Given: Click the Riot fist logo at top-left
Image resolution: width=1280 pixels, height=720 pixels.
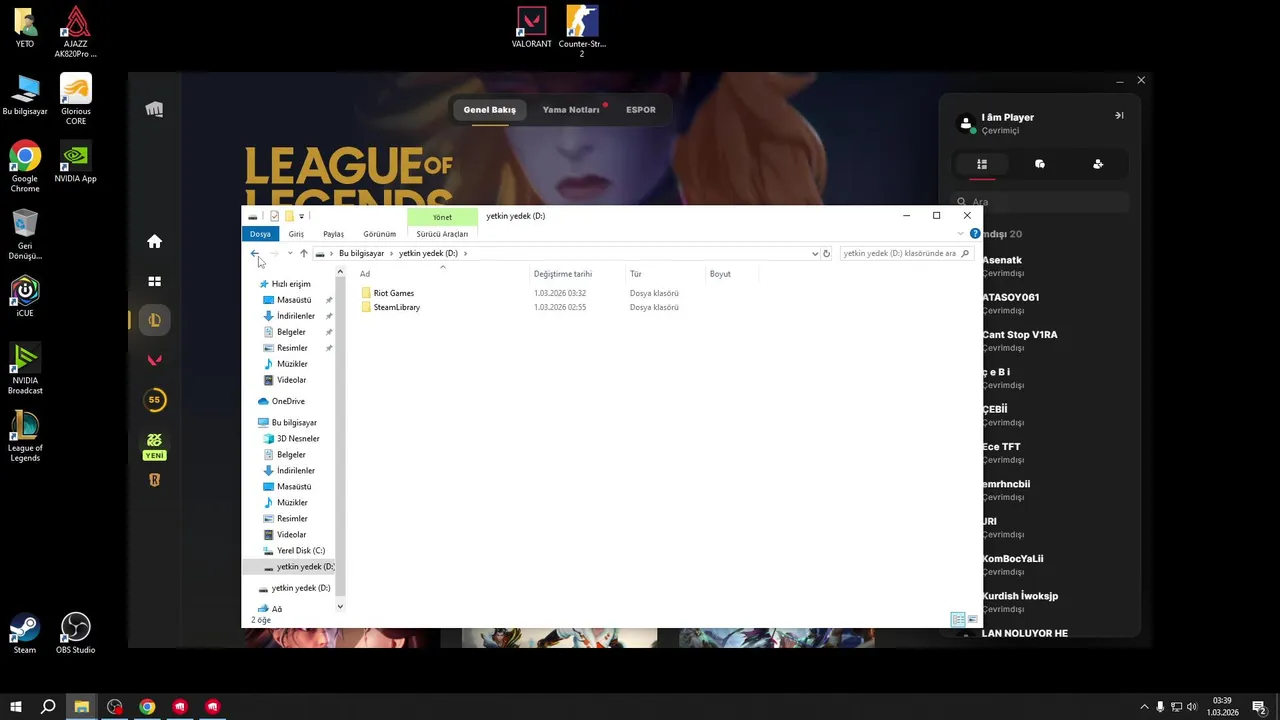Looking at the screenshot, I should [x=154, y=109].
